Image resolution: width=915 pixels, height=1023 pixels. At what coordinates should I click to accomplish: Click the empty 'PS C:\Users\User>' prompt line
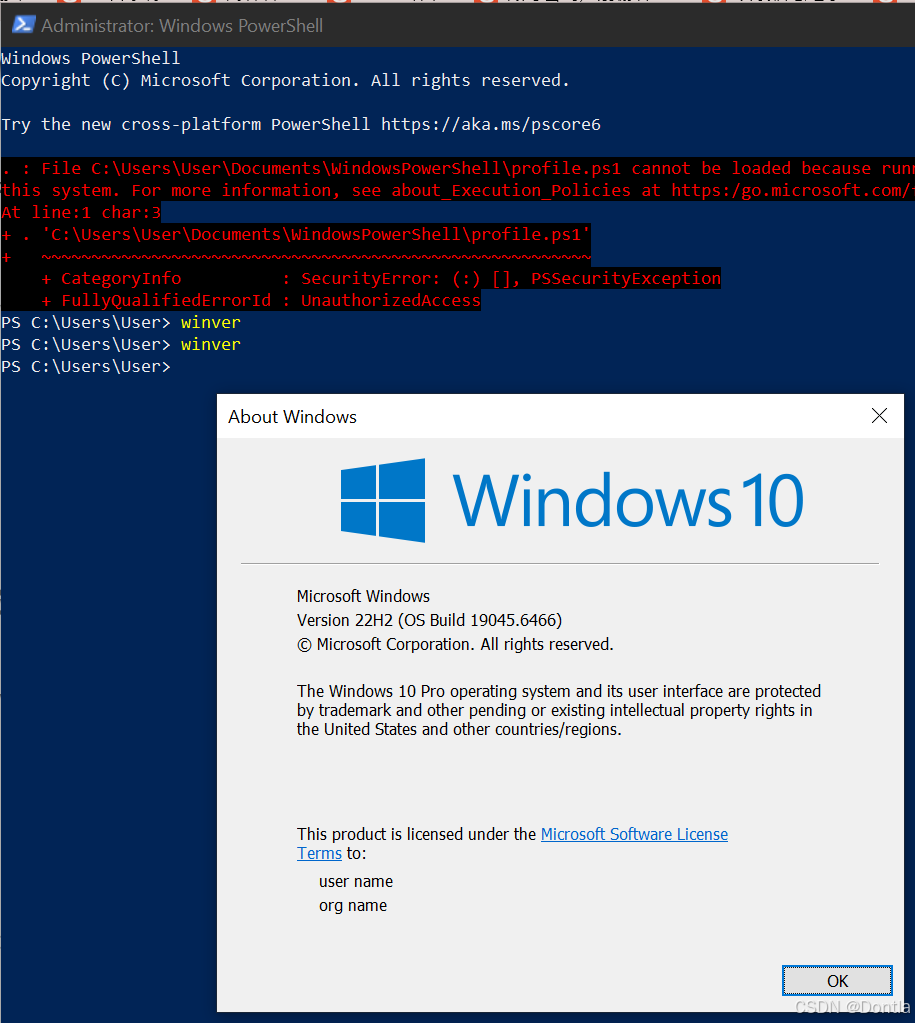coord(85,367)
